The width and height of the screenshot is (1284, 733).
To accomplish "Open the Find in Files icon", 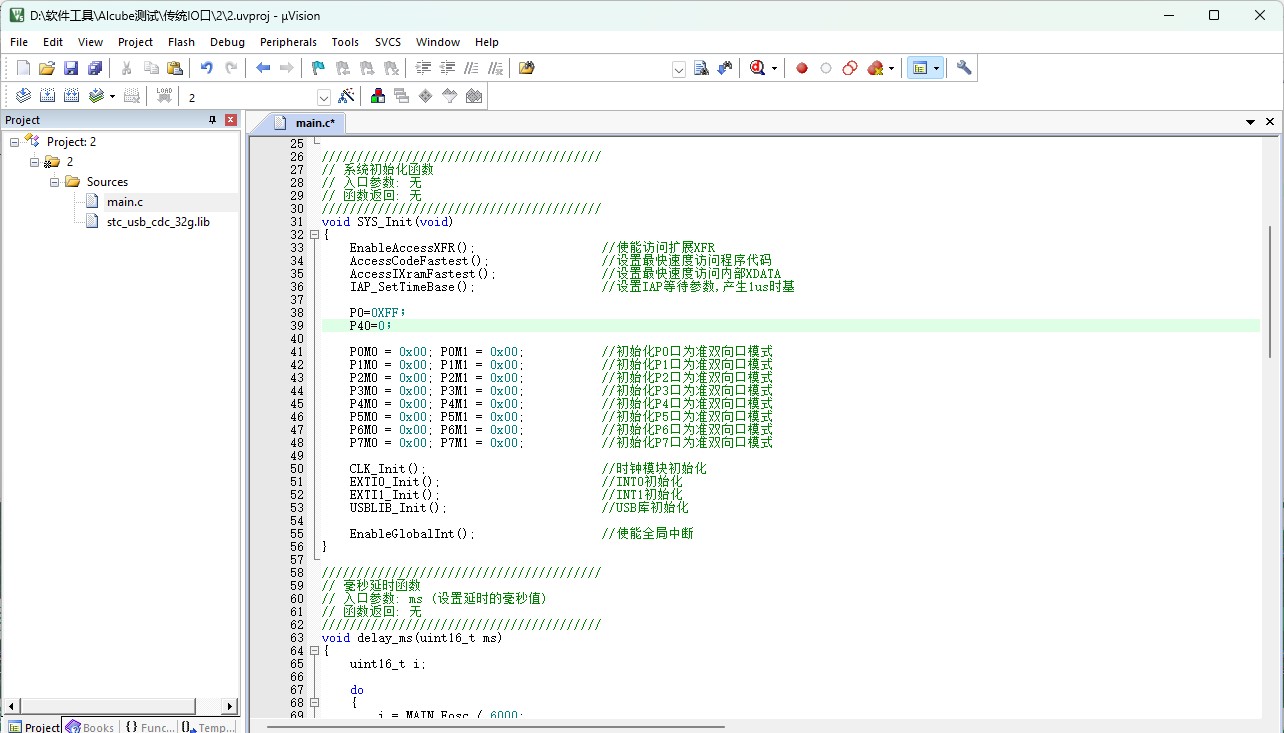I will 527,68.
